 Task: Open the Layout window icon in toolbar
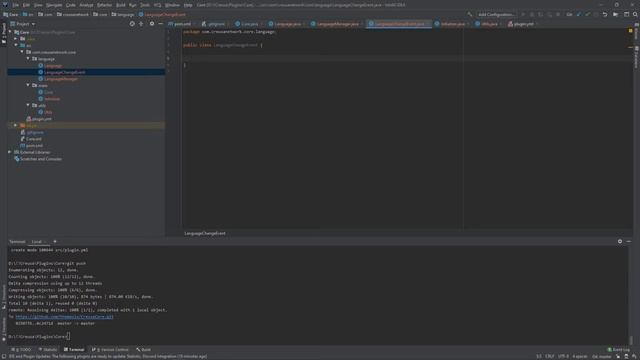point(626,14)
